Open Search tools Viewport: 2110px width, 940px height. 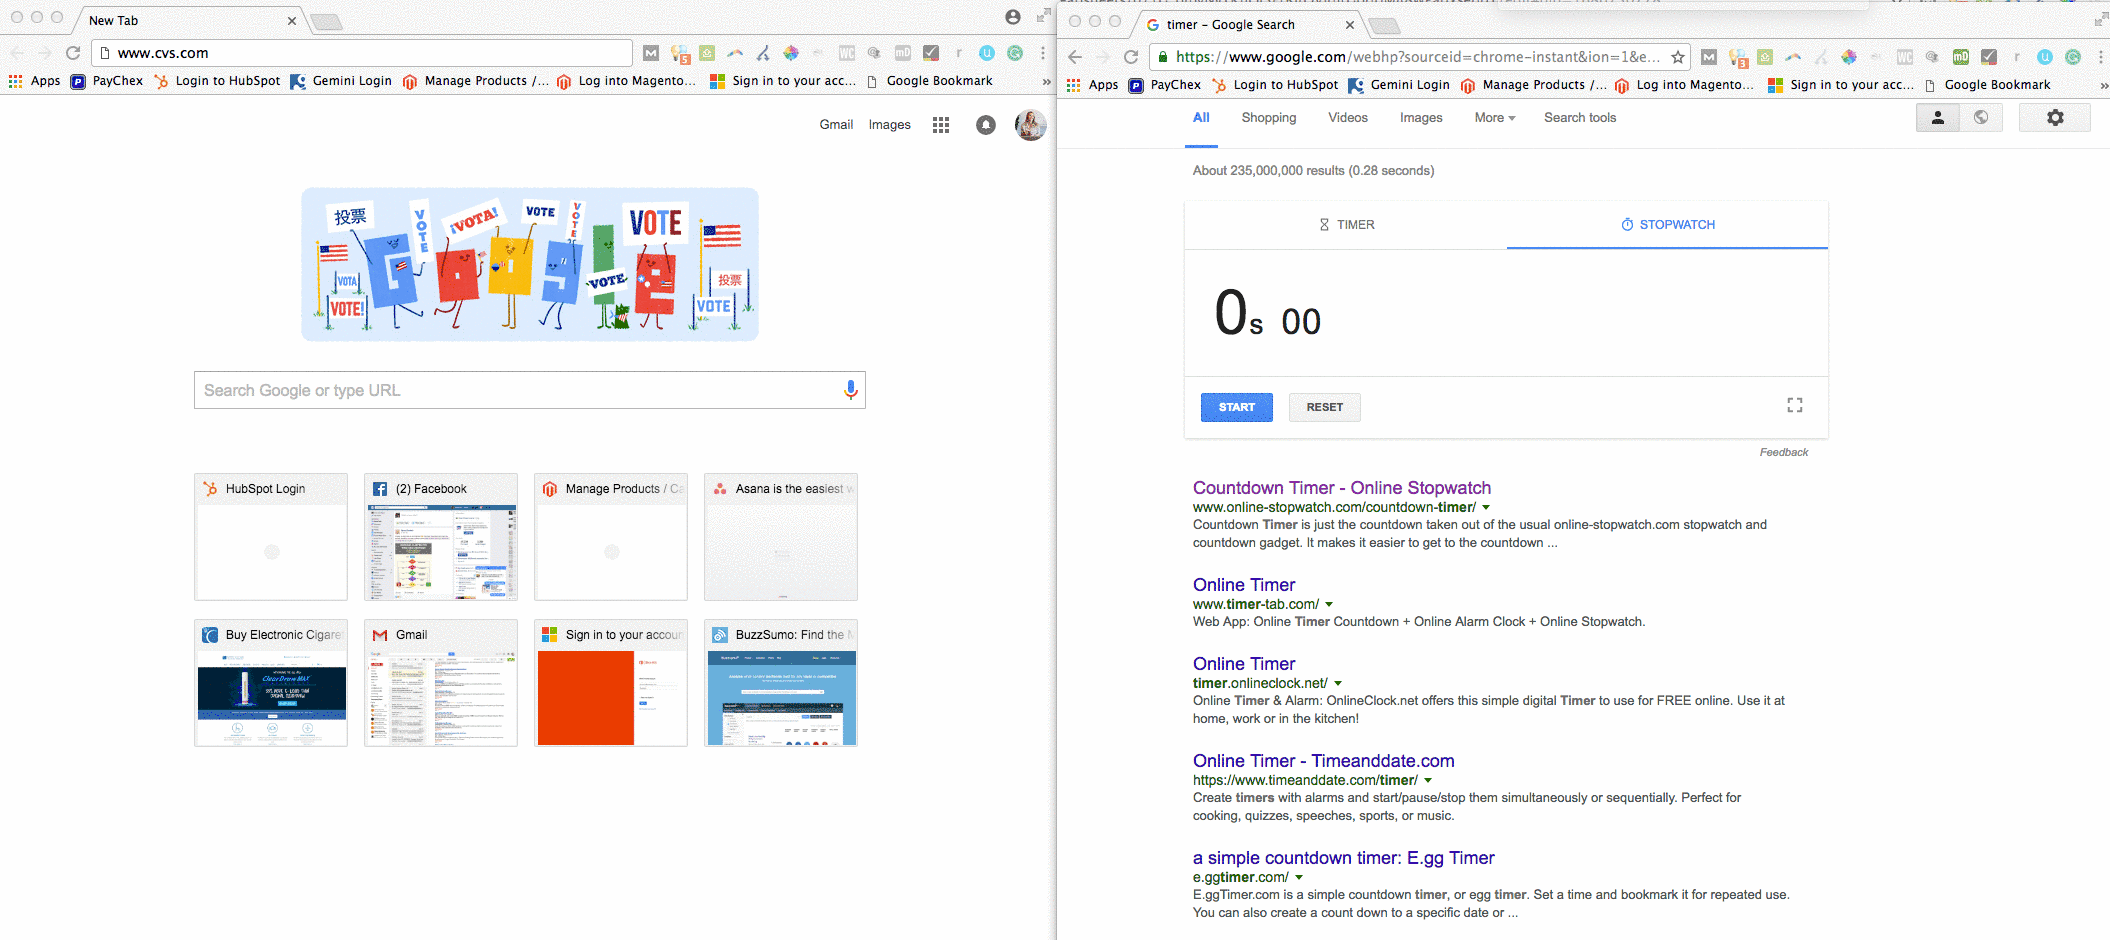1580,118
